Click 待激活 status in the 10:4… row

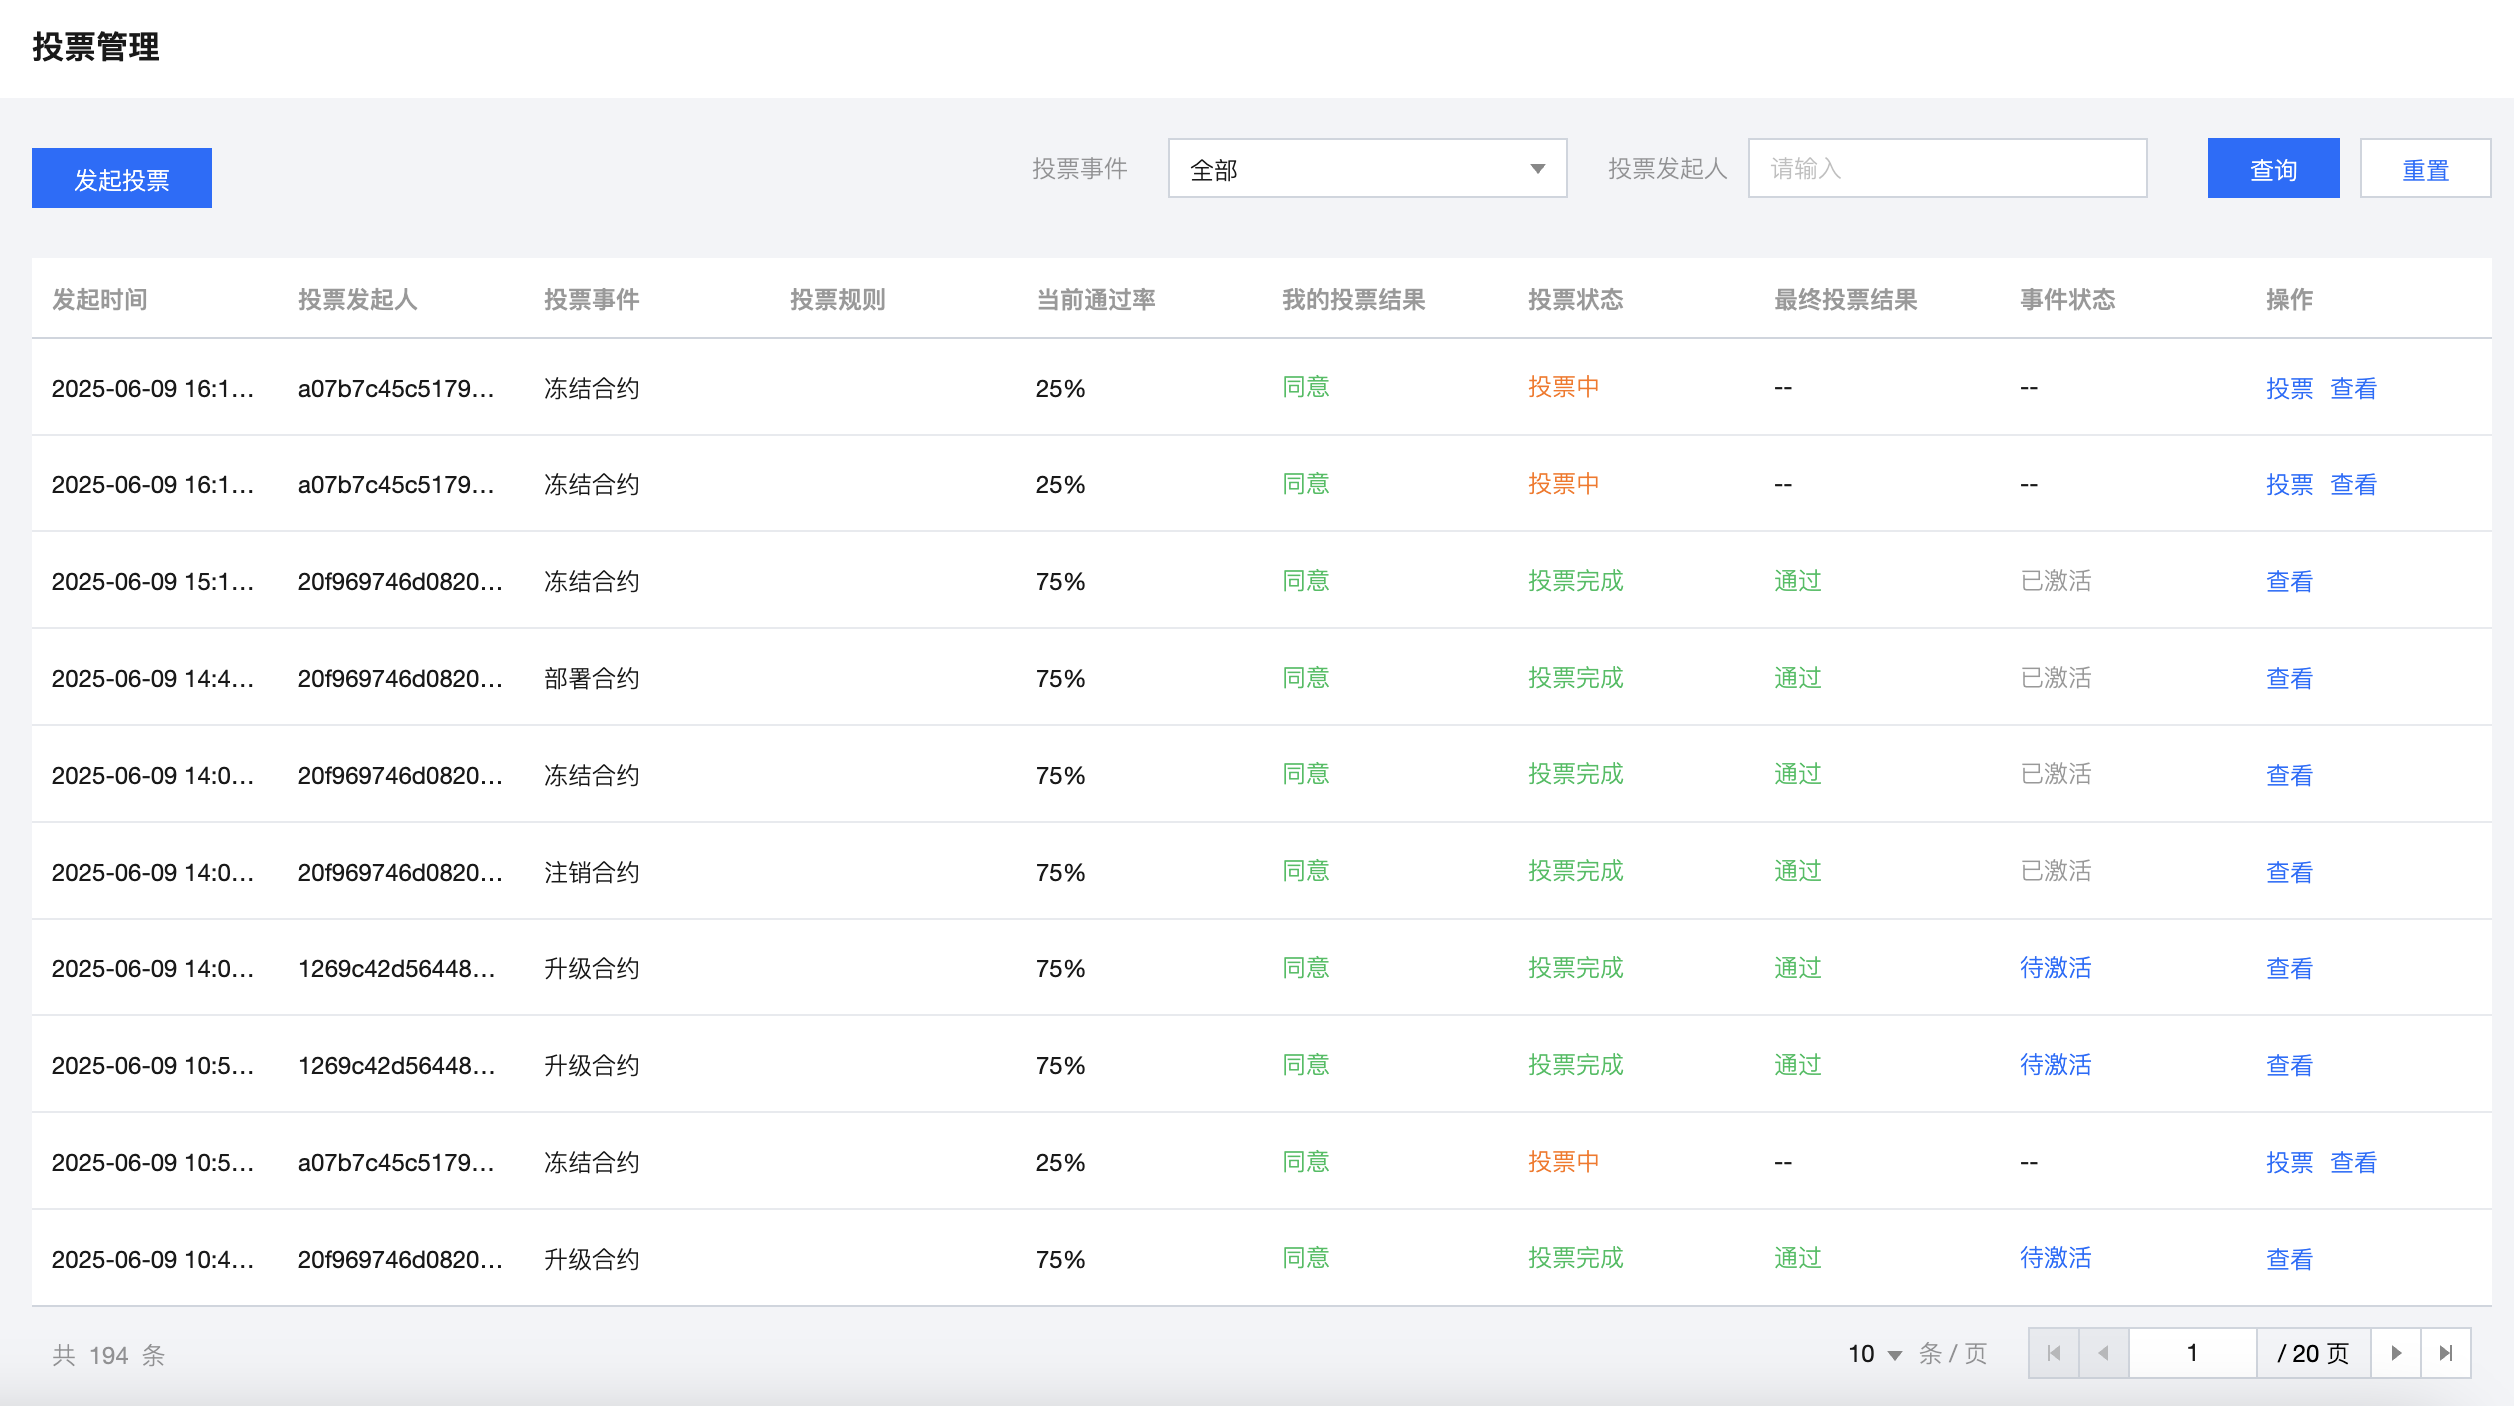click(2055, 1258)
